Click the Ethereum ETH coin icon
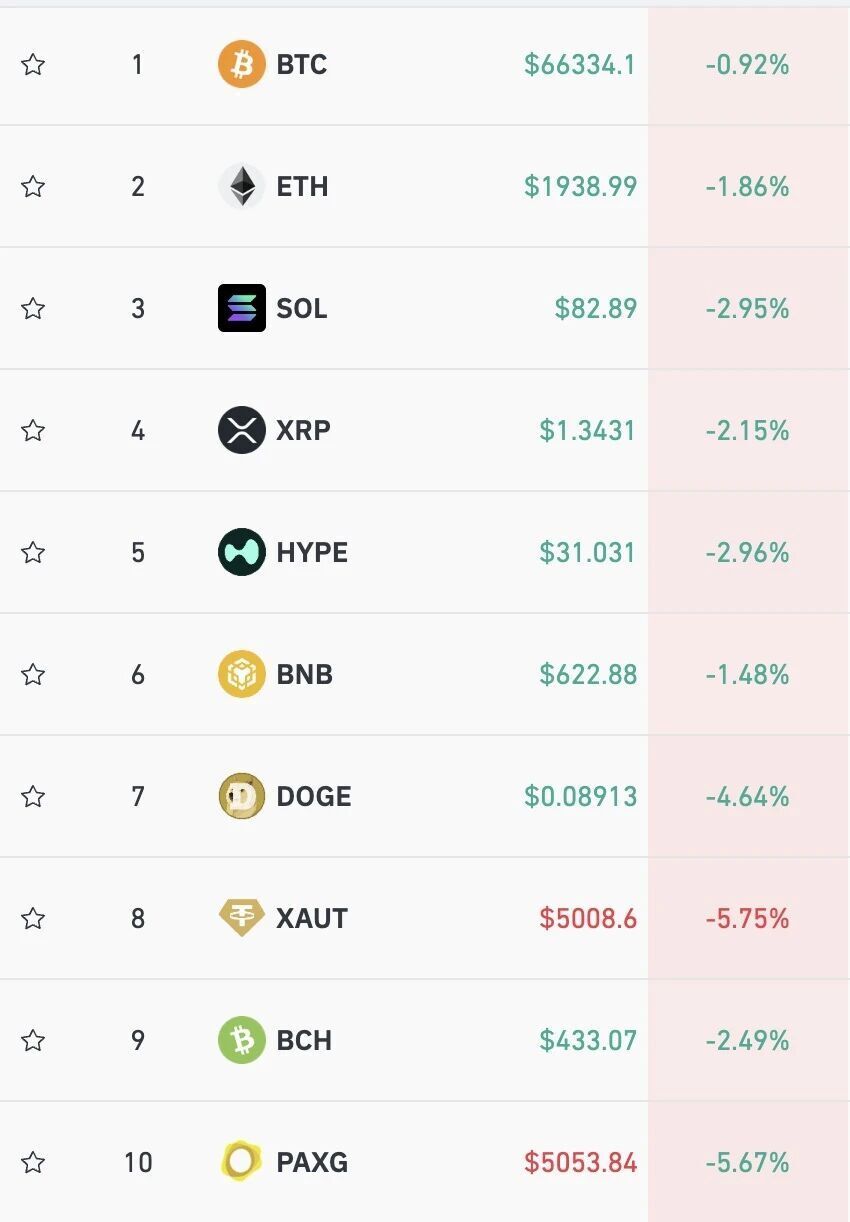Image resolution: width=850 pixels, height=1222 pixels. click(x=241, y=187)
